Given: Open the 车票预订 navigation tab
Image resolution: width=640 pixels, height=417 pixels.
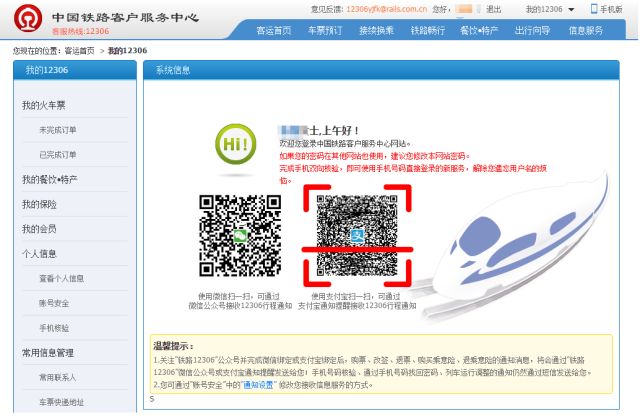Looking at the screenshot, I should point(325,31).
